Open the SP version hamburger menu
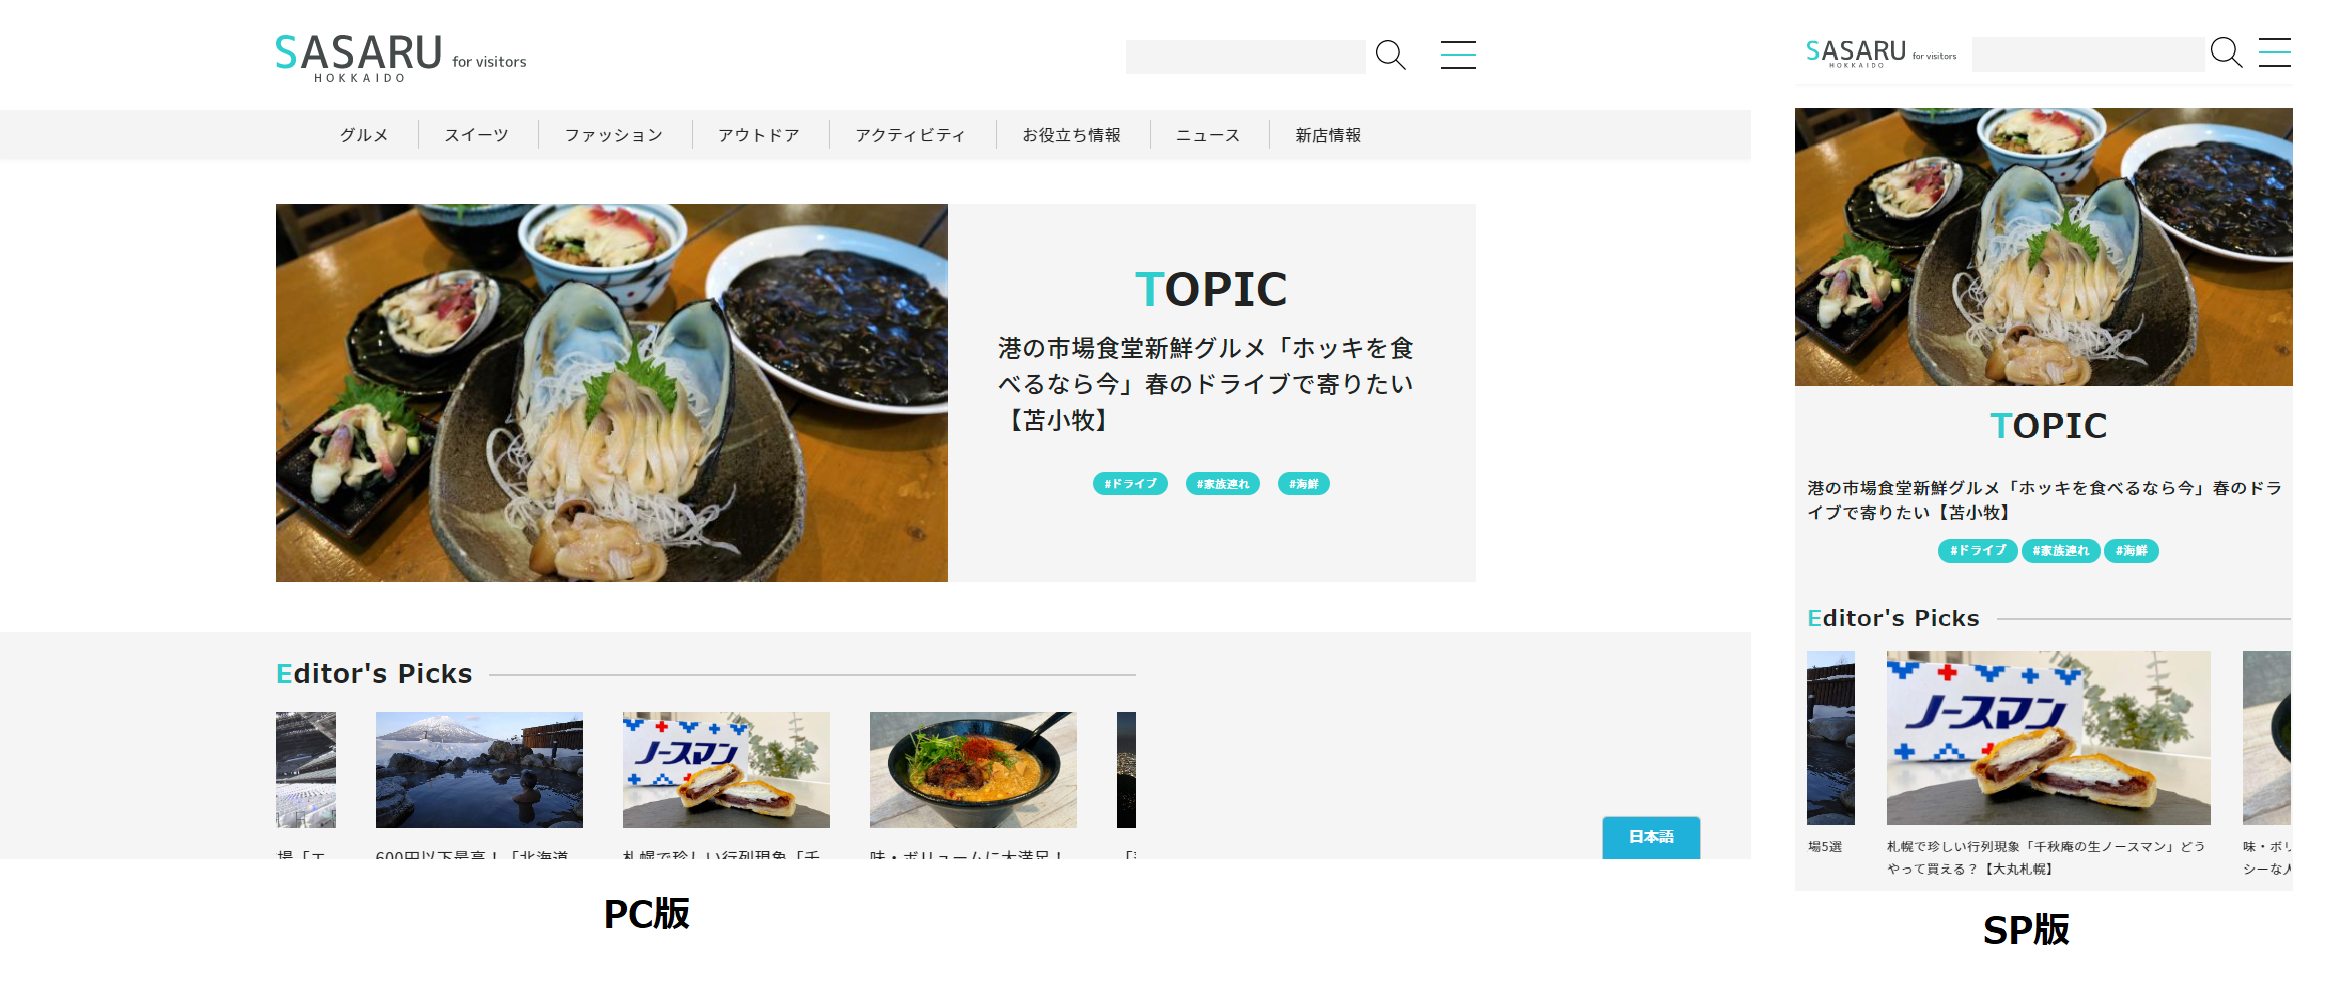 pos(2274,52)
